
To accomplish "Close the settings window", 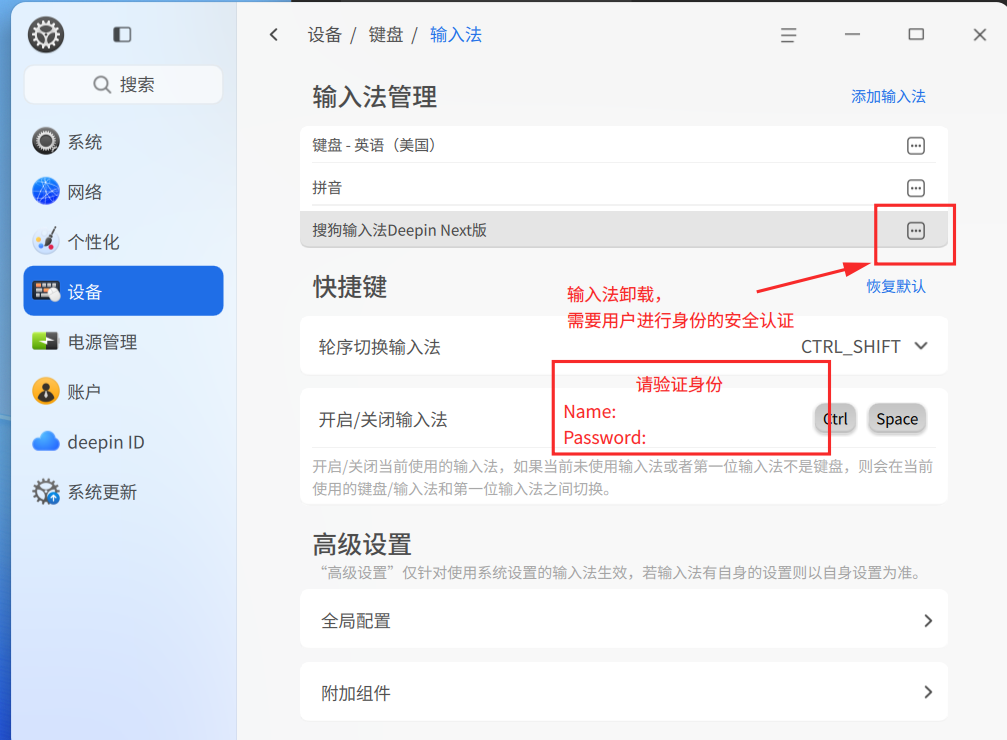I will [979, 35].
